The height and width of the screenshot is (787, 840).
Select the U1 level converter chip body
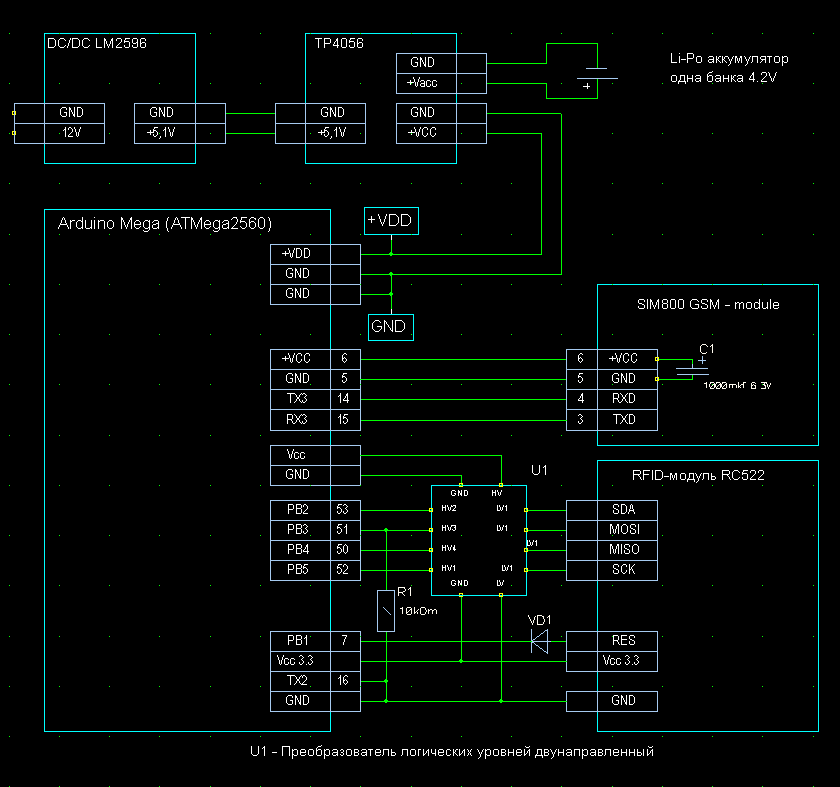point(479,540)
